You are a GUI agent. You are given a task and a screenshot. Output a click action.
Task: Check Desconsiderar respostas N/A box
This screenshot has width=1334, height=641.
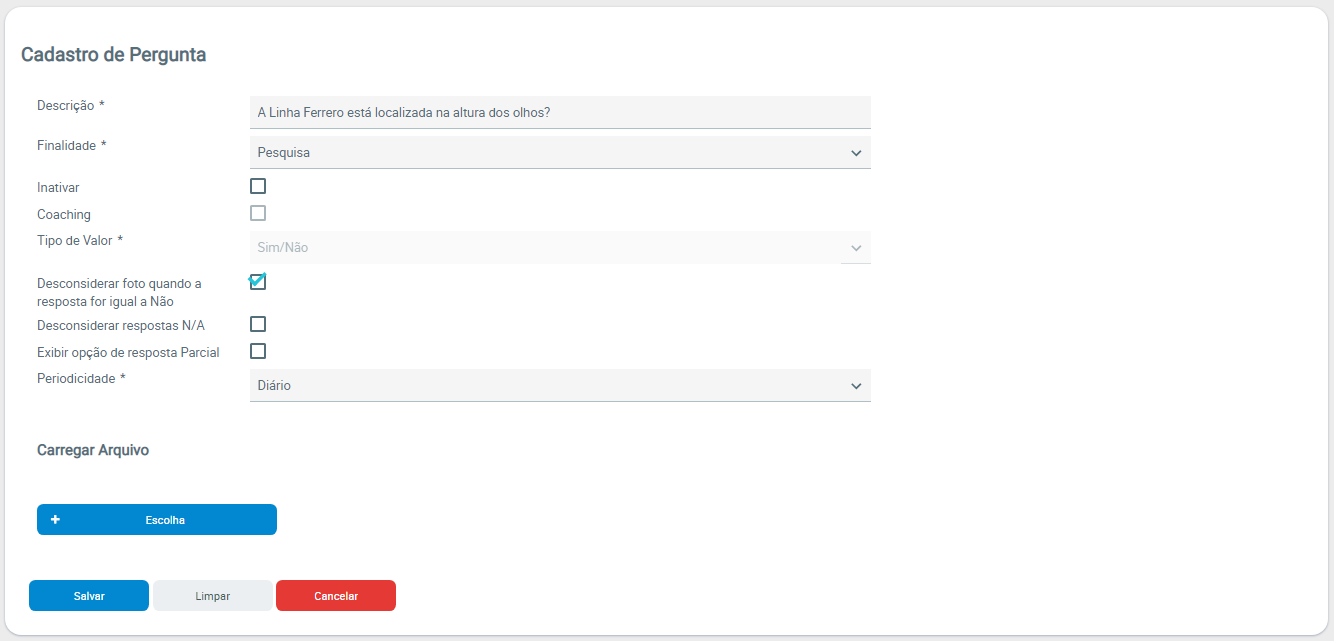258,324
